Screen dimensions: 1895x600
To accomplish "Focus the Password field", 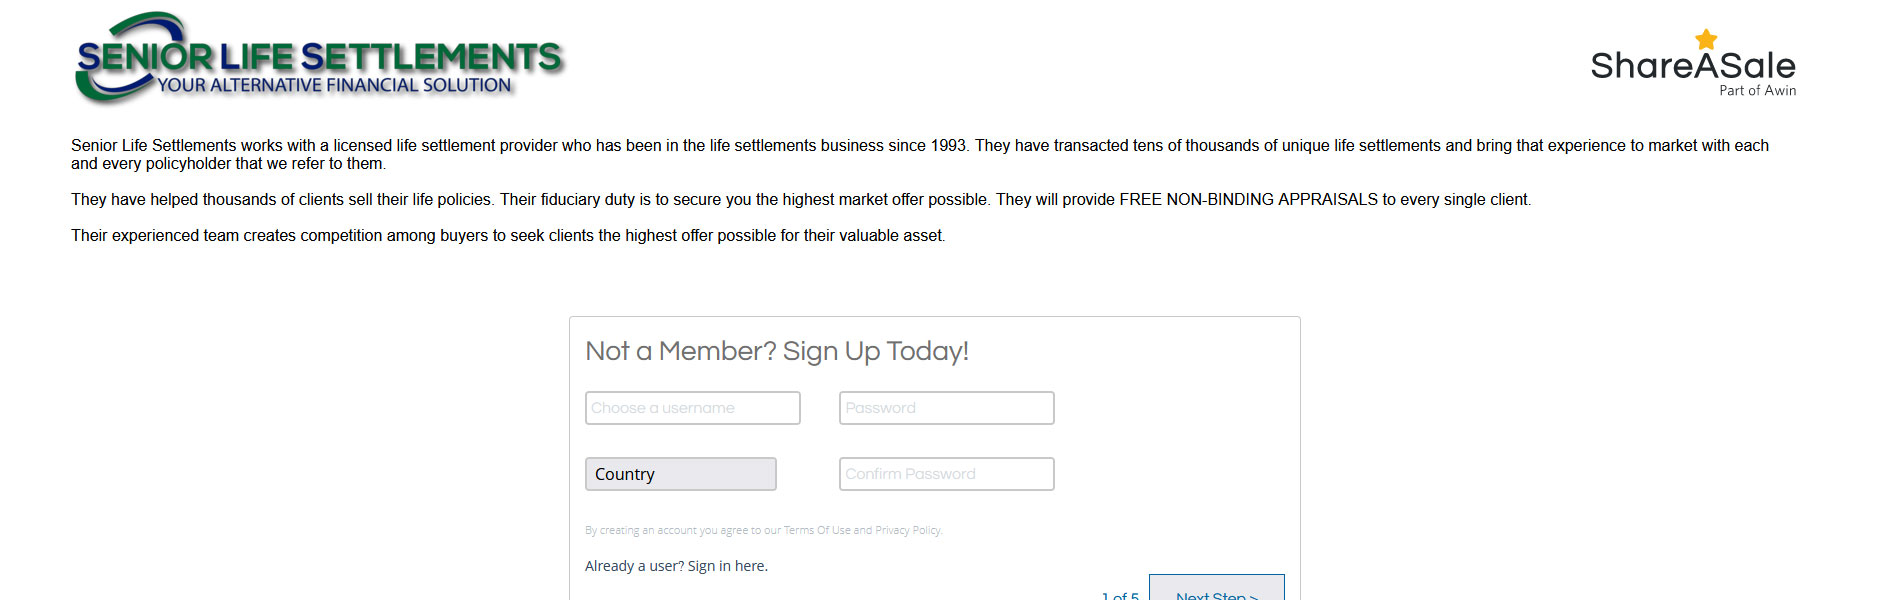I will click(946, 408).
